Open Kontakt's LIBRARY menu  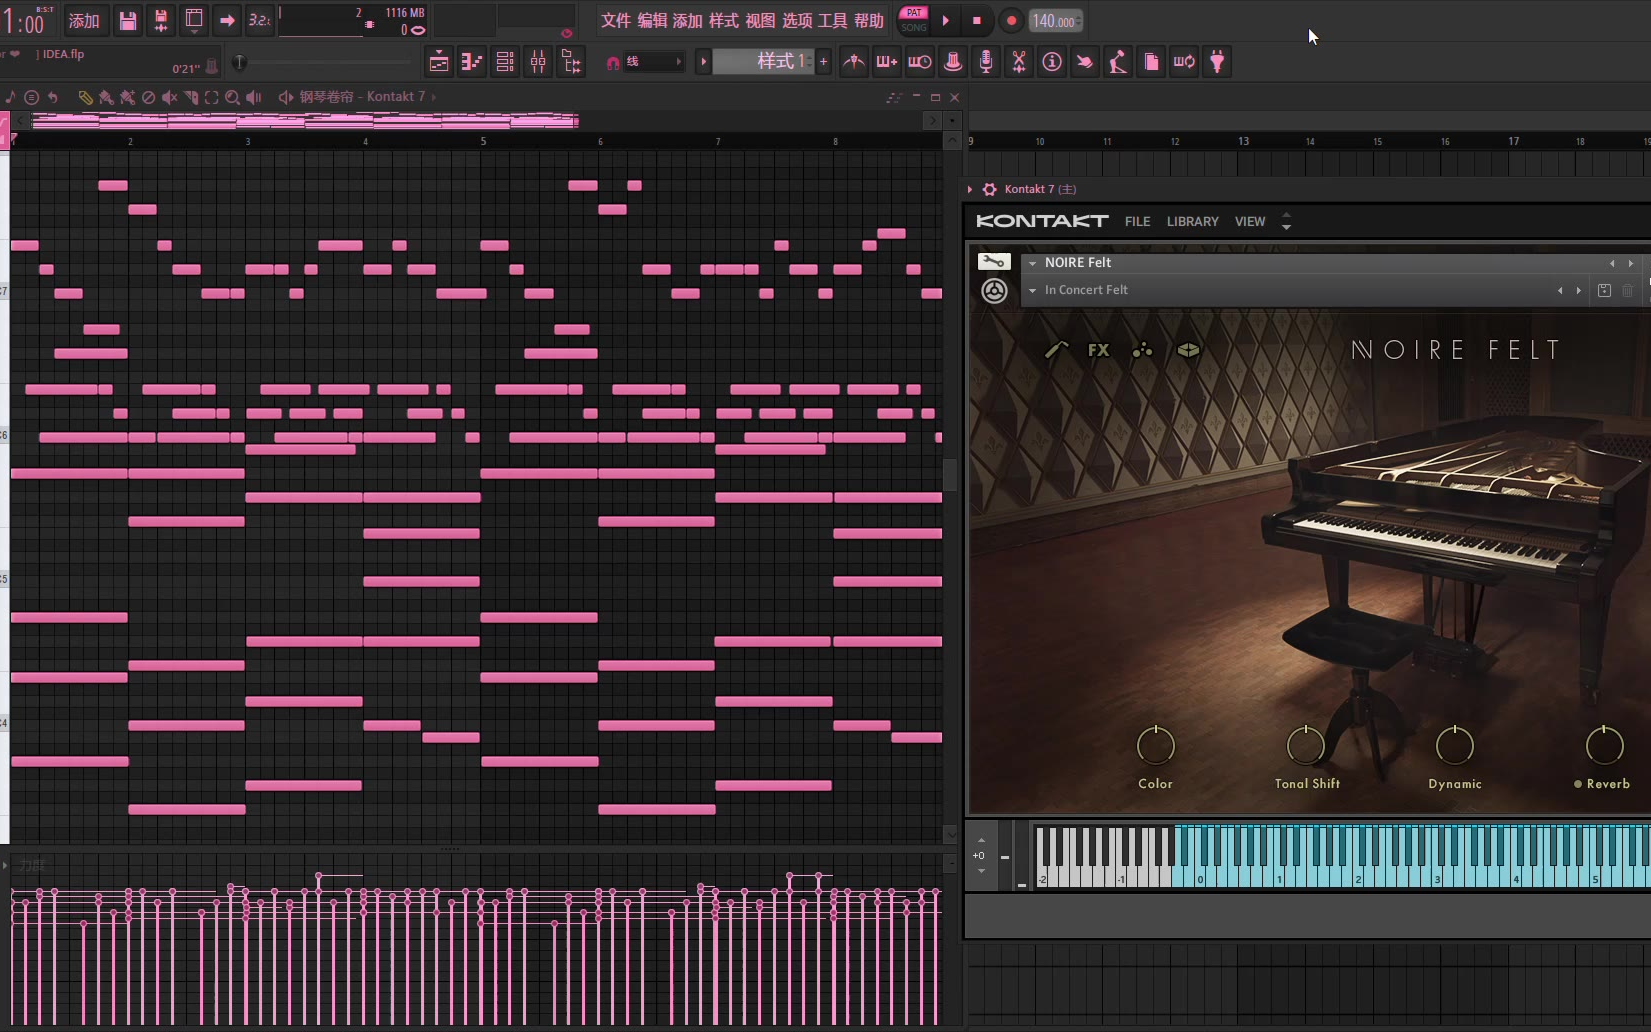point(1192,221)
